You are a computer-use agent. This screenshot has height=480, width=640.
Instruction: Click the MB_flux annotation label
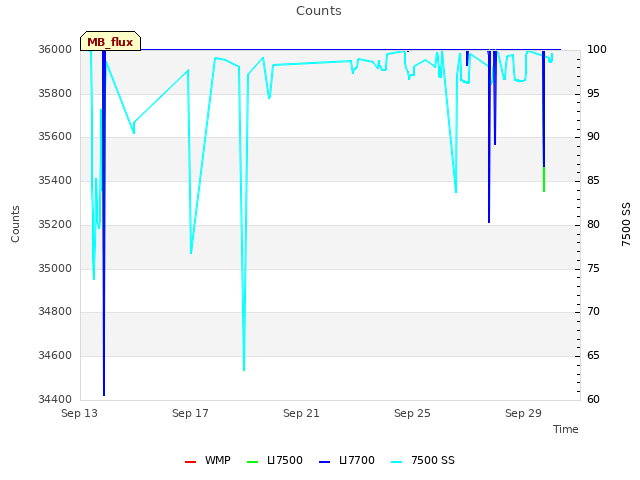click(x=110, y=41)
